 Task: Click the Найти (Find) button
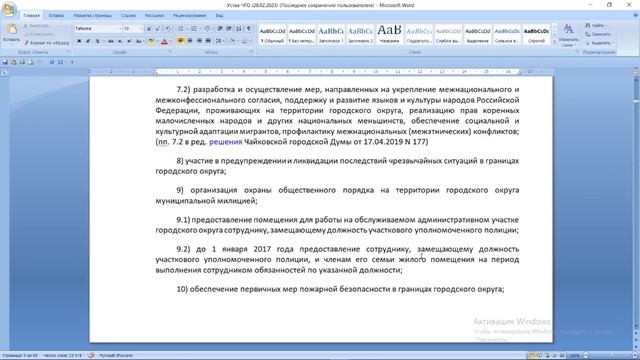[596, 26]
